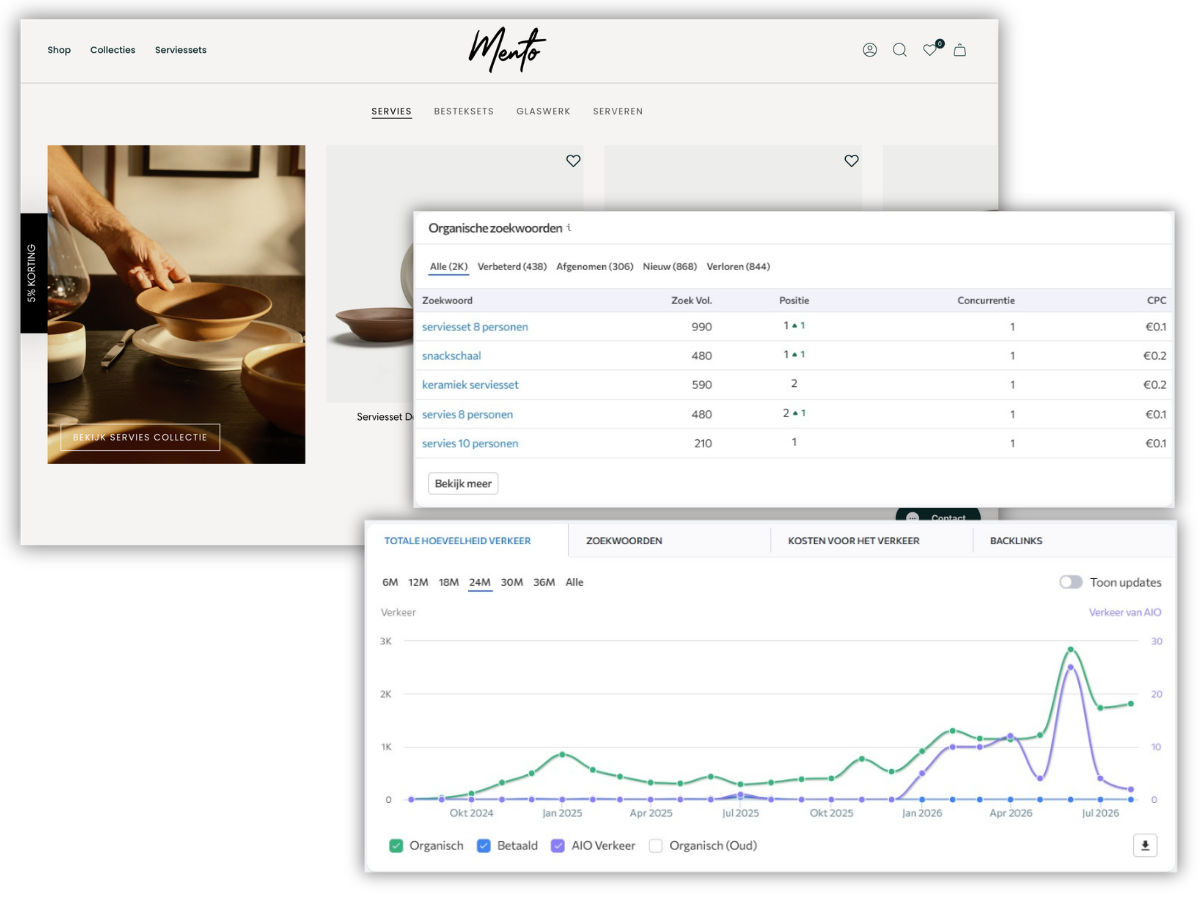Add the Serviesset product card to wishlist

pyautogui.click(x=573, y=161)
